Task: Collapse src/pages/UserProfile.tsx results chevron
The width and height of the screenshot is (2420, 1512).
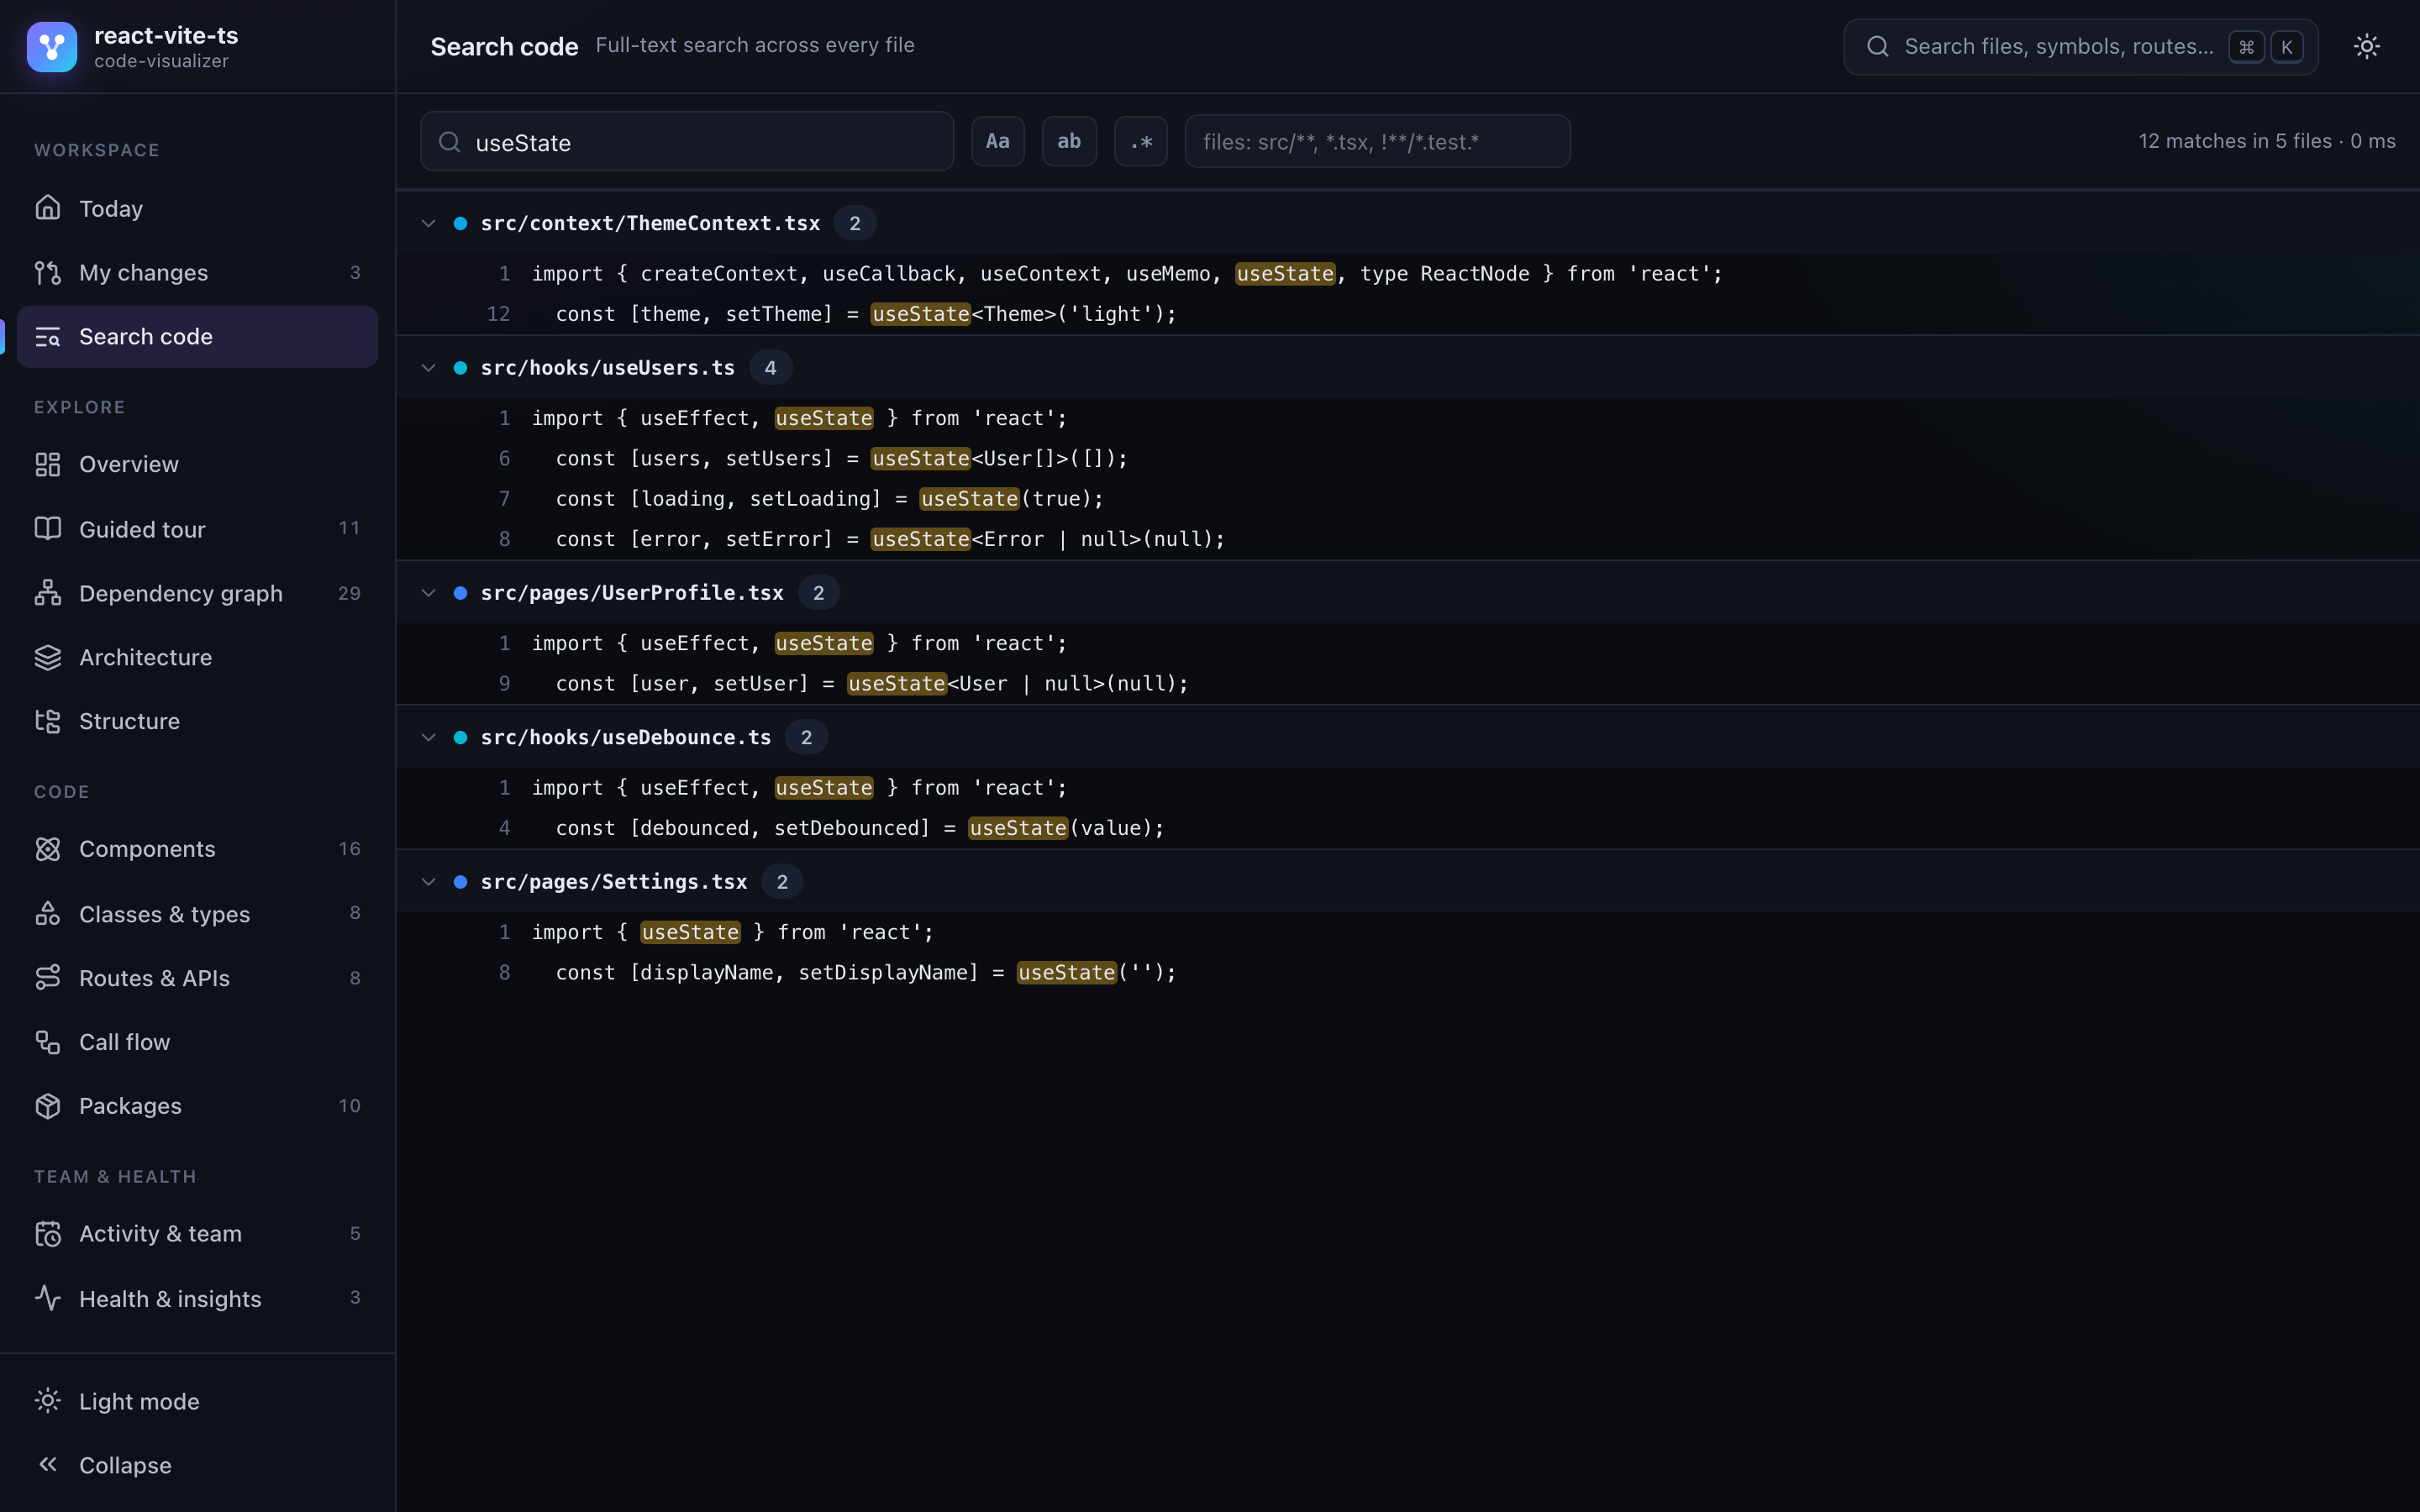Action: tap(429, 593)
